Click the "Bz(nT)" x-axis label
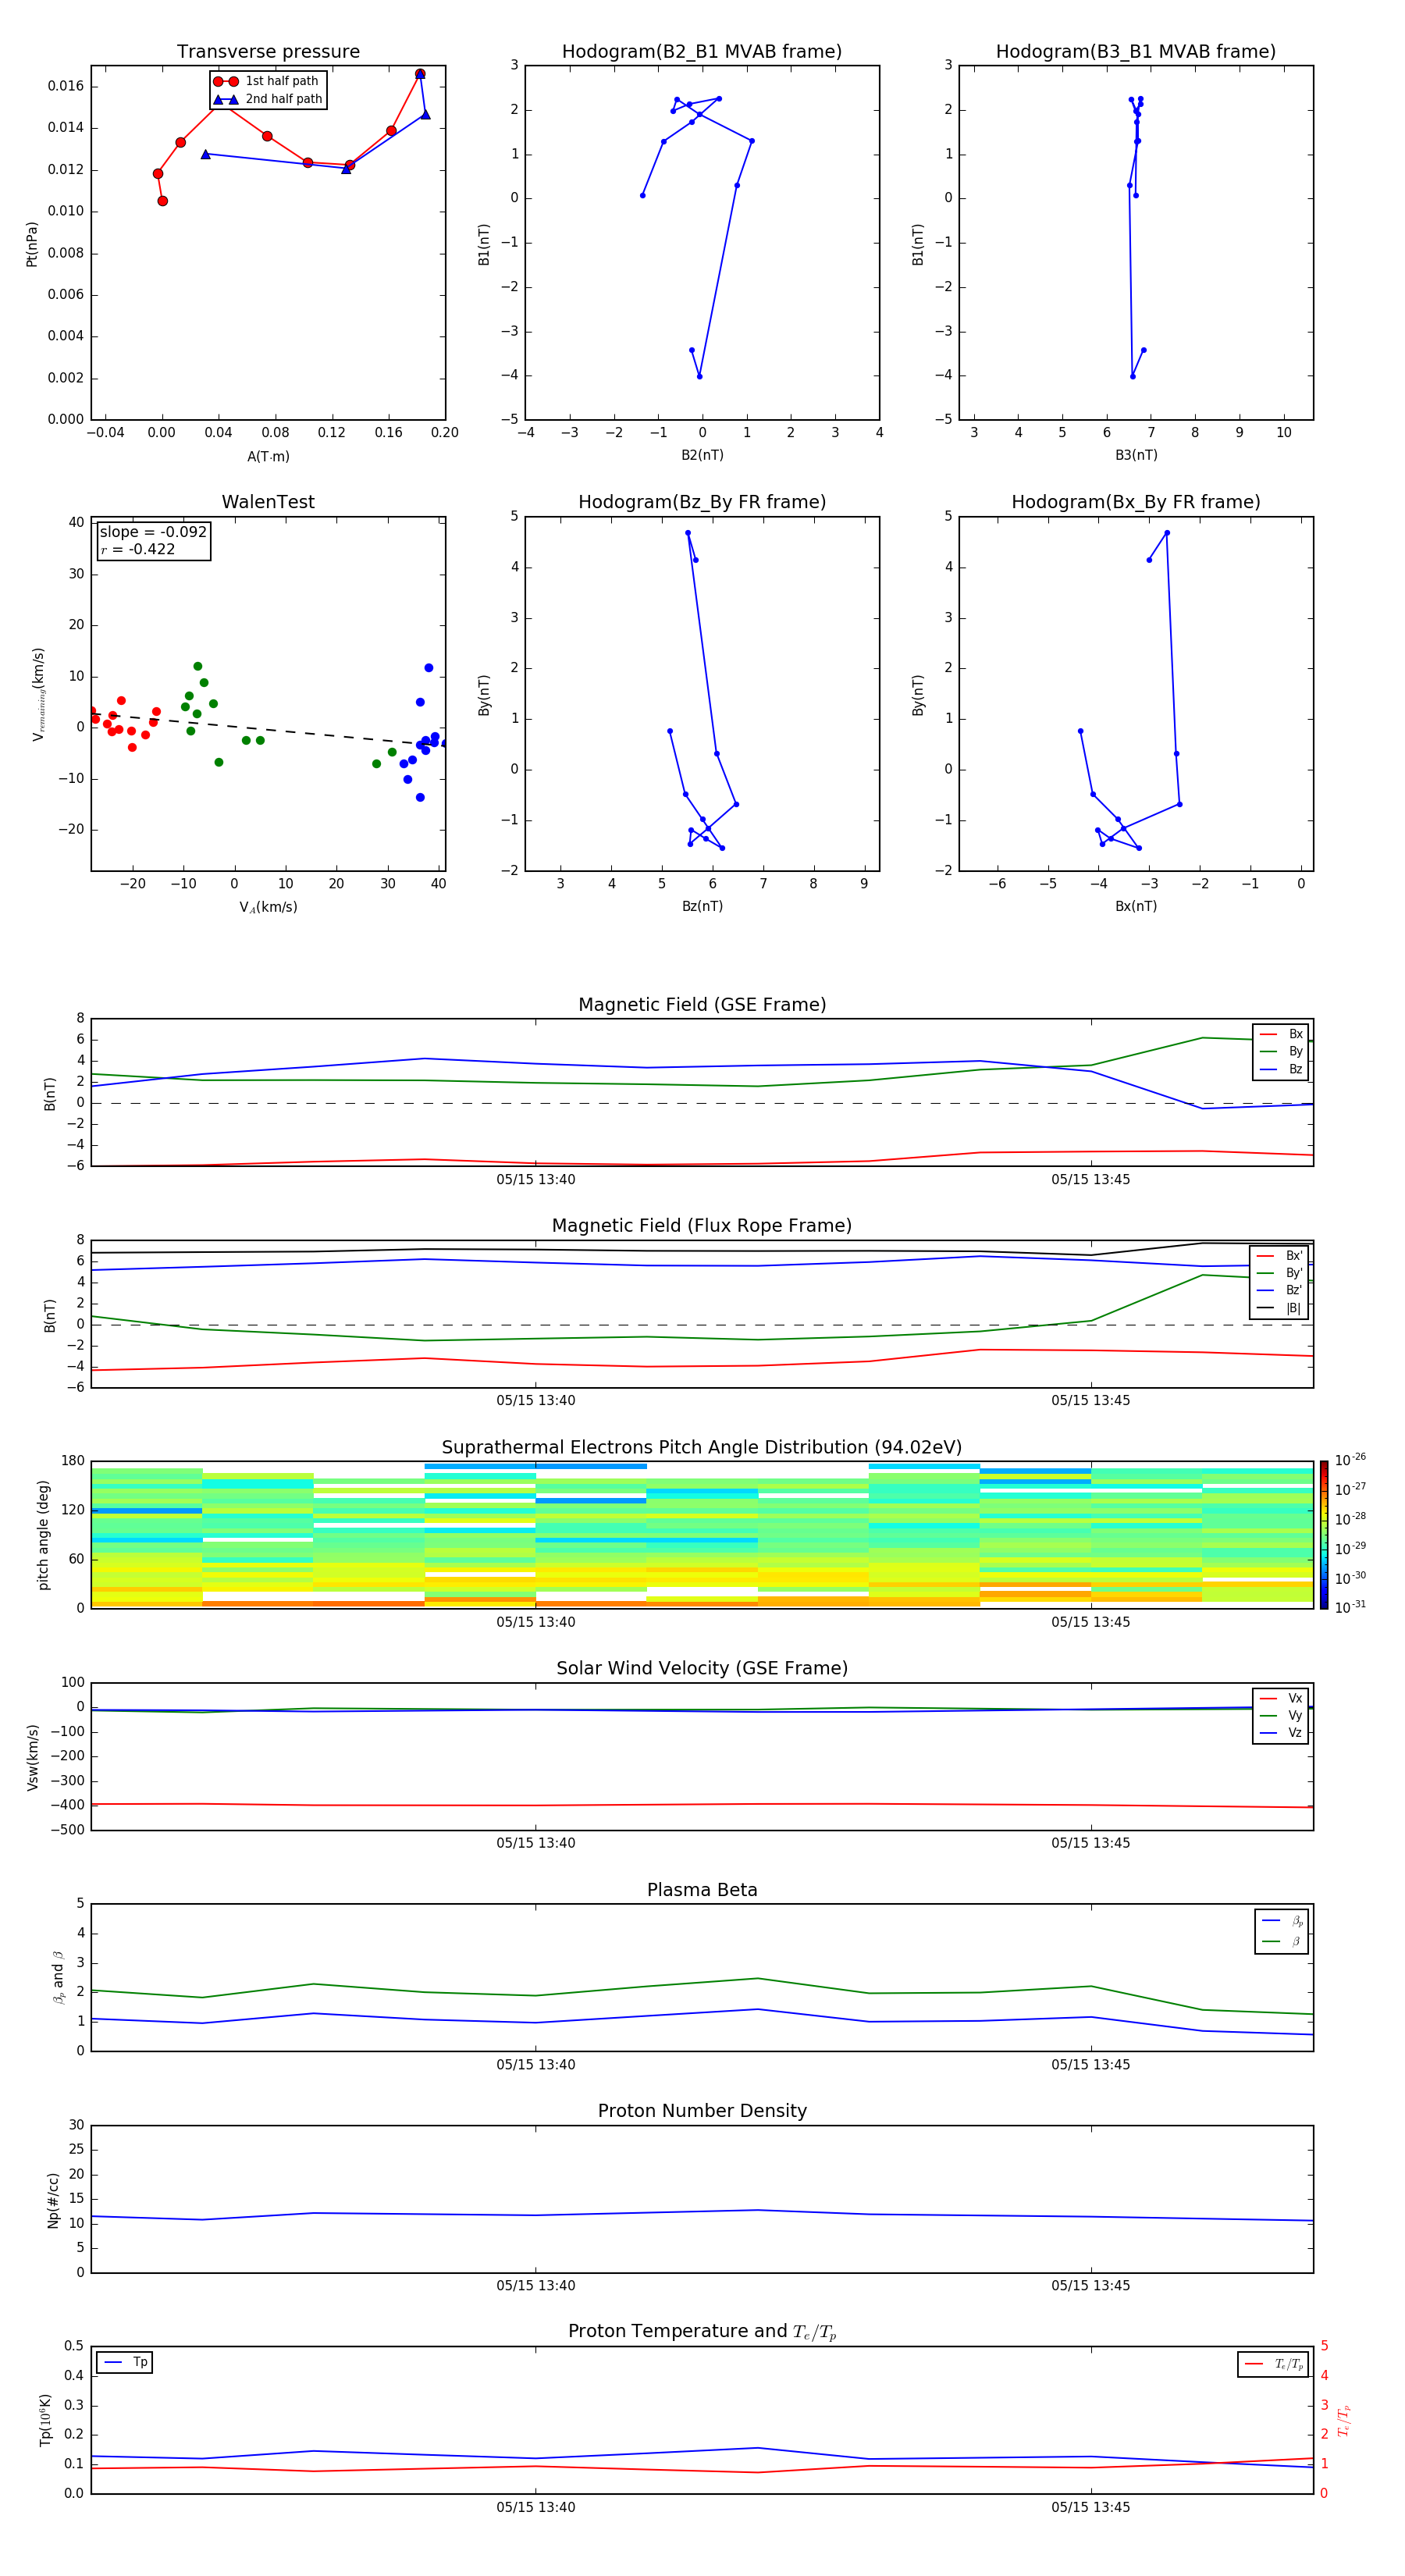1405x2576 pixels. coord(702,907)
